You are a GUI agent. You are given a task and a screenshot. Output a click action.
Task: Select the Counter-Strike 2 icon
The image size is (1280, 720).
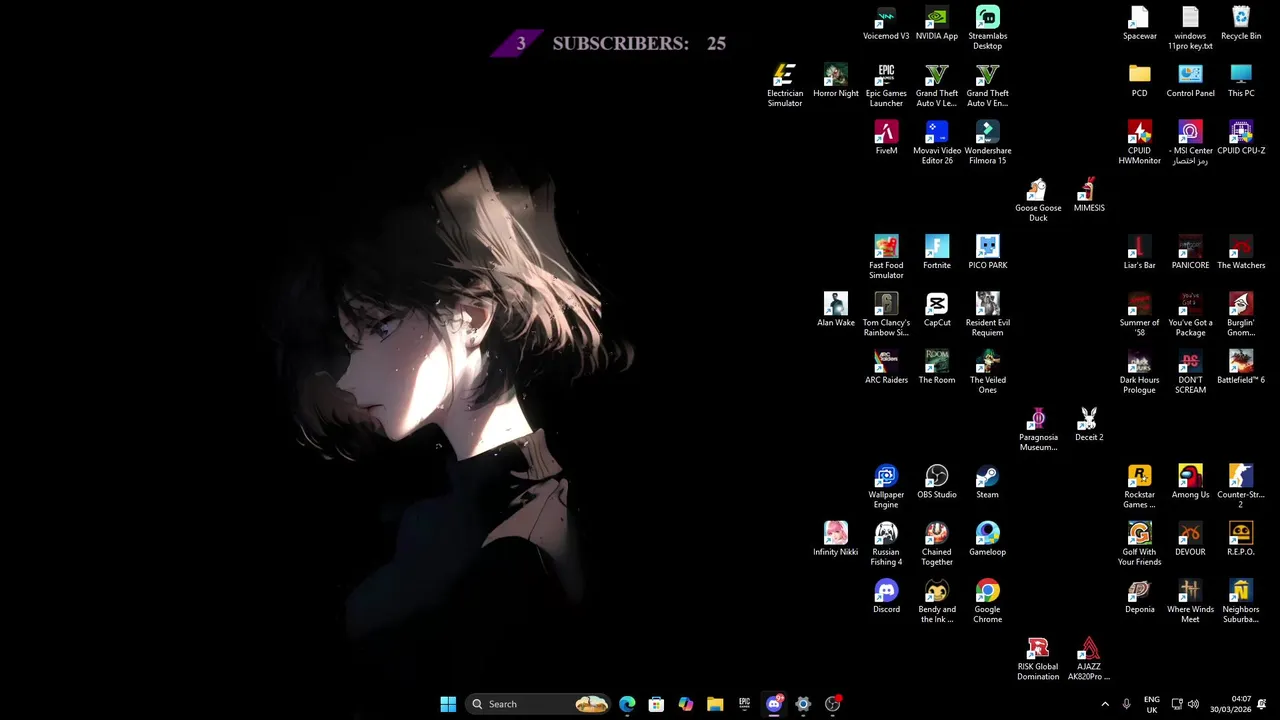tap(1241, 487)
